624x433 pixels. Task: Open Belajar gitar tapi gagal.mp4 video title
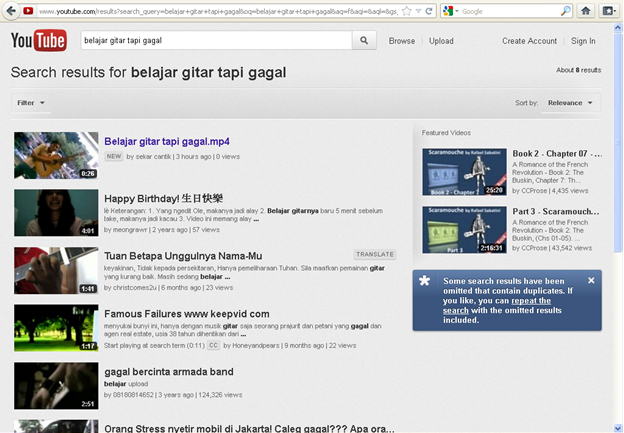click(x=167, y=141)
